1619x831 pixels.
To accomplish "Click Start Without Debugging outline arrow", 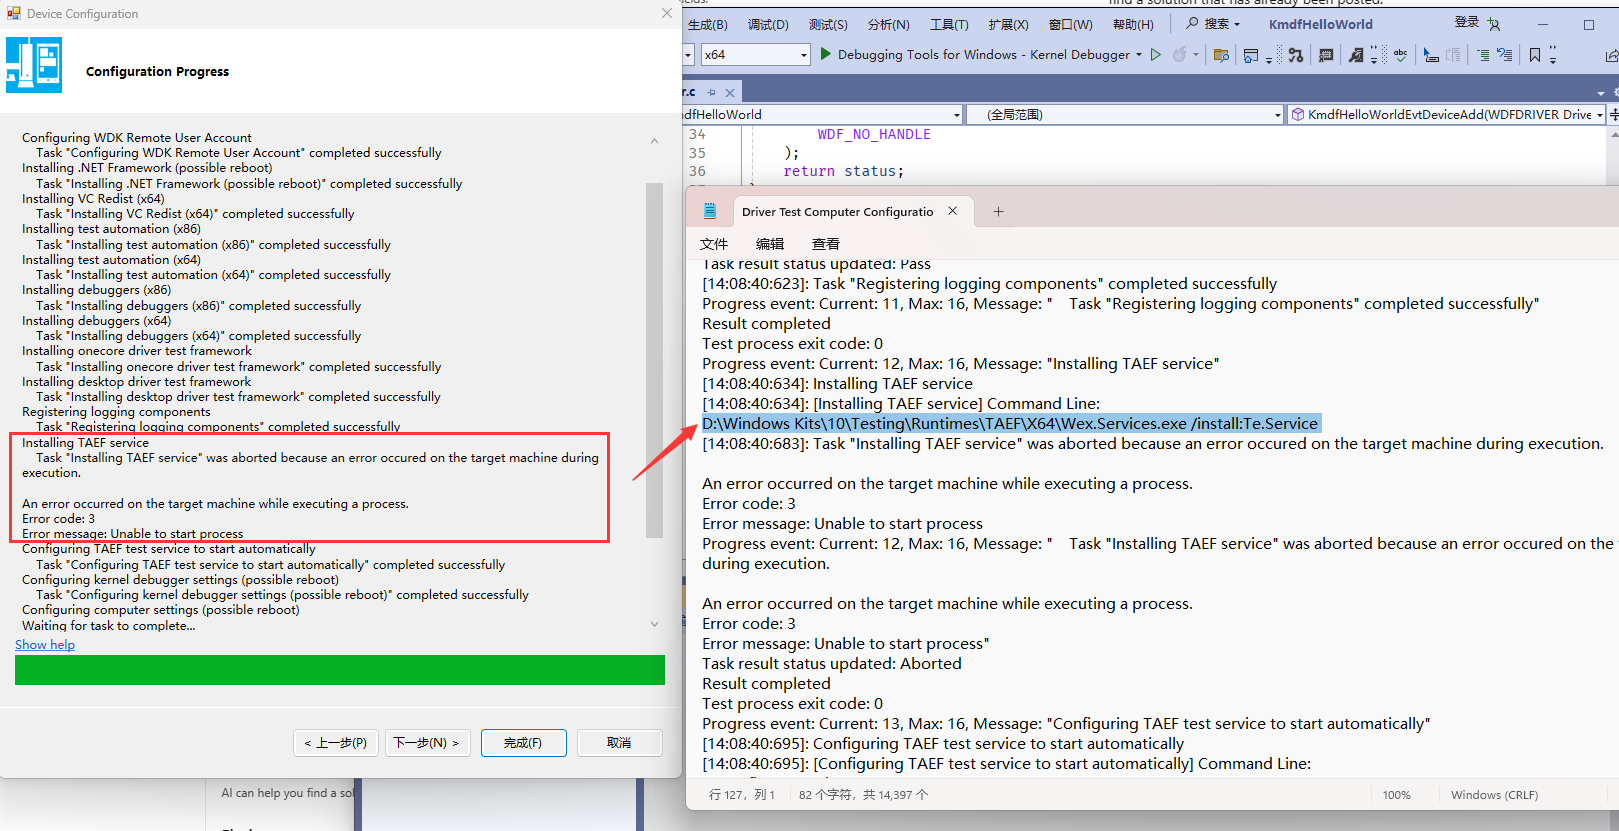I will (x=1156, y=54).
